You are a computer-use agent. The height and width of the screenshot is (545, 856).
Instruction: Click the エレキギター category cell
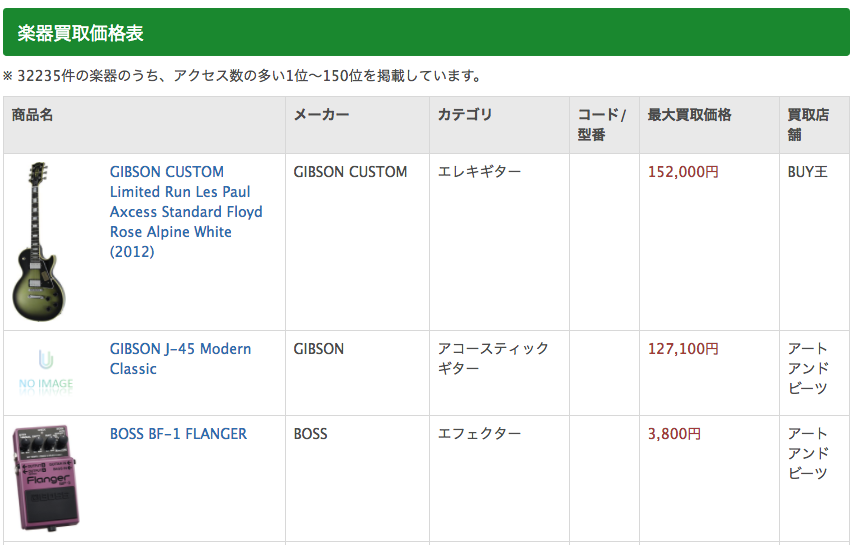point(479,172)
